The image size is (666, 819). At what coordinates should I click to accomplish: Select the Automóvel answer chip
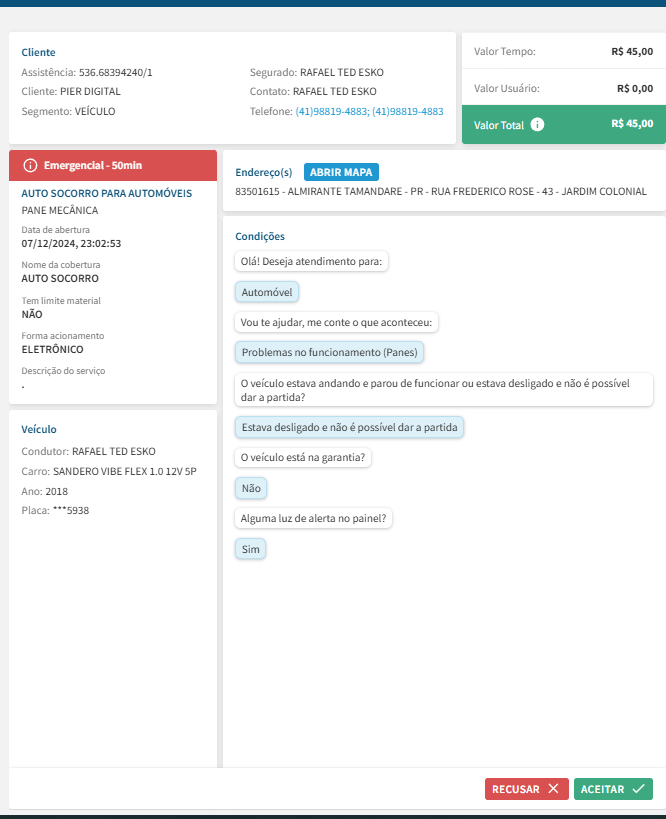pyautogui.click(x=267, y=292)
